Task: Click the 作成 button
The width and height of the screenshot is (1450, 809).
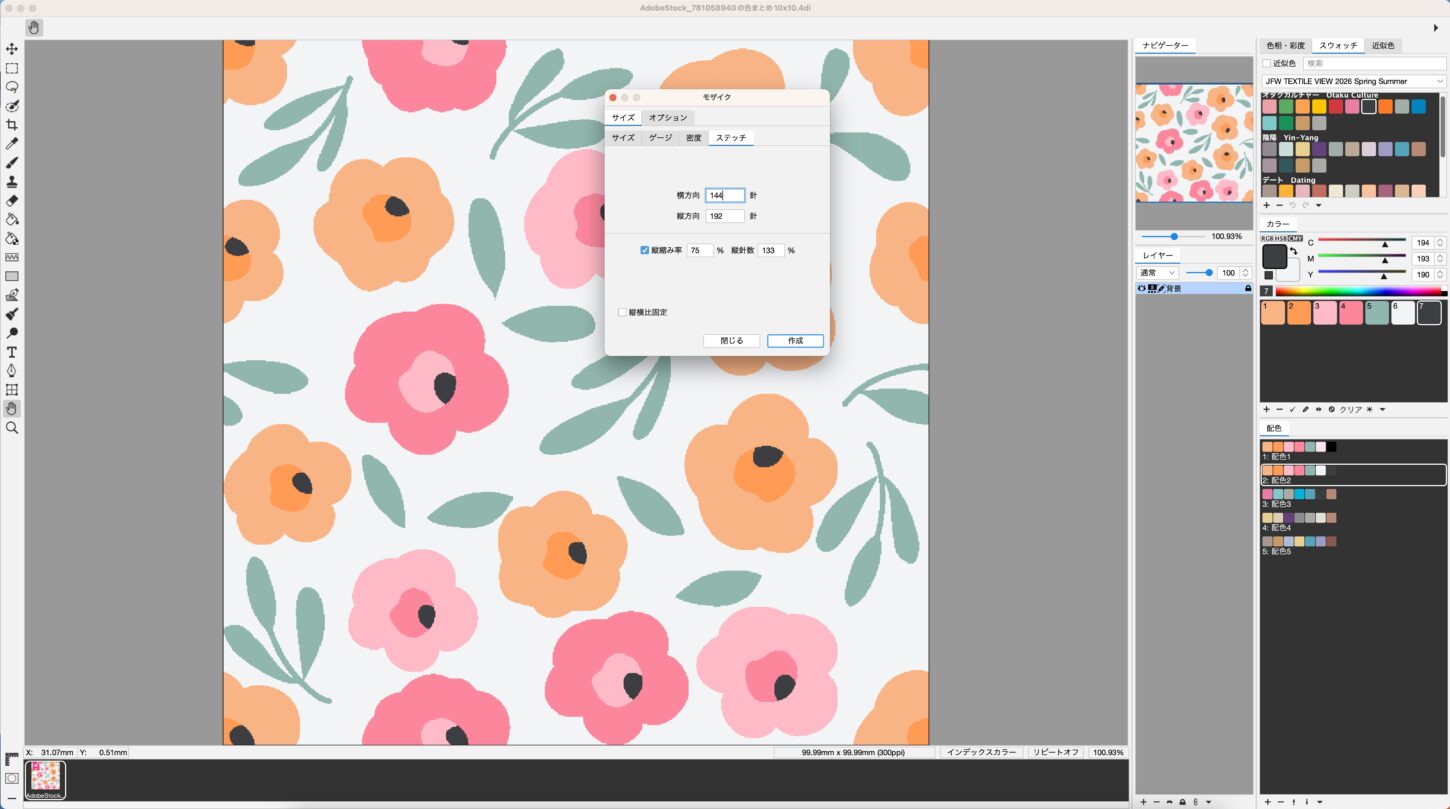Action: pyautogui.click(x=795, y=341)
